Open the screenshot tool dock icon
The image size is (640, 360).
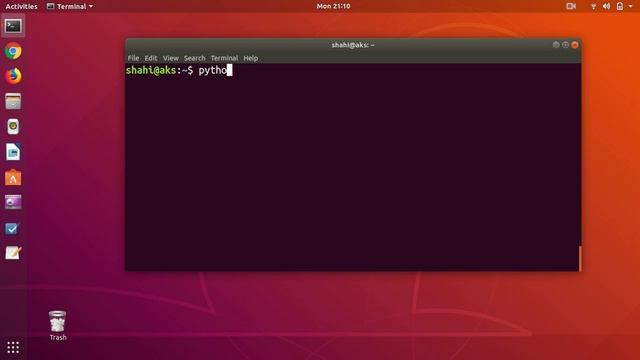pyautogui.click(x=13, y=202)
